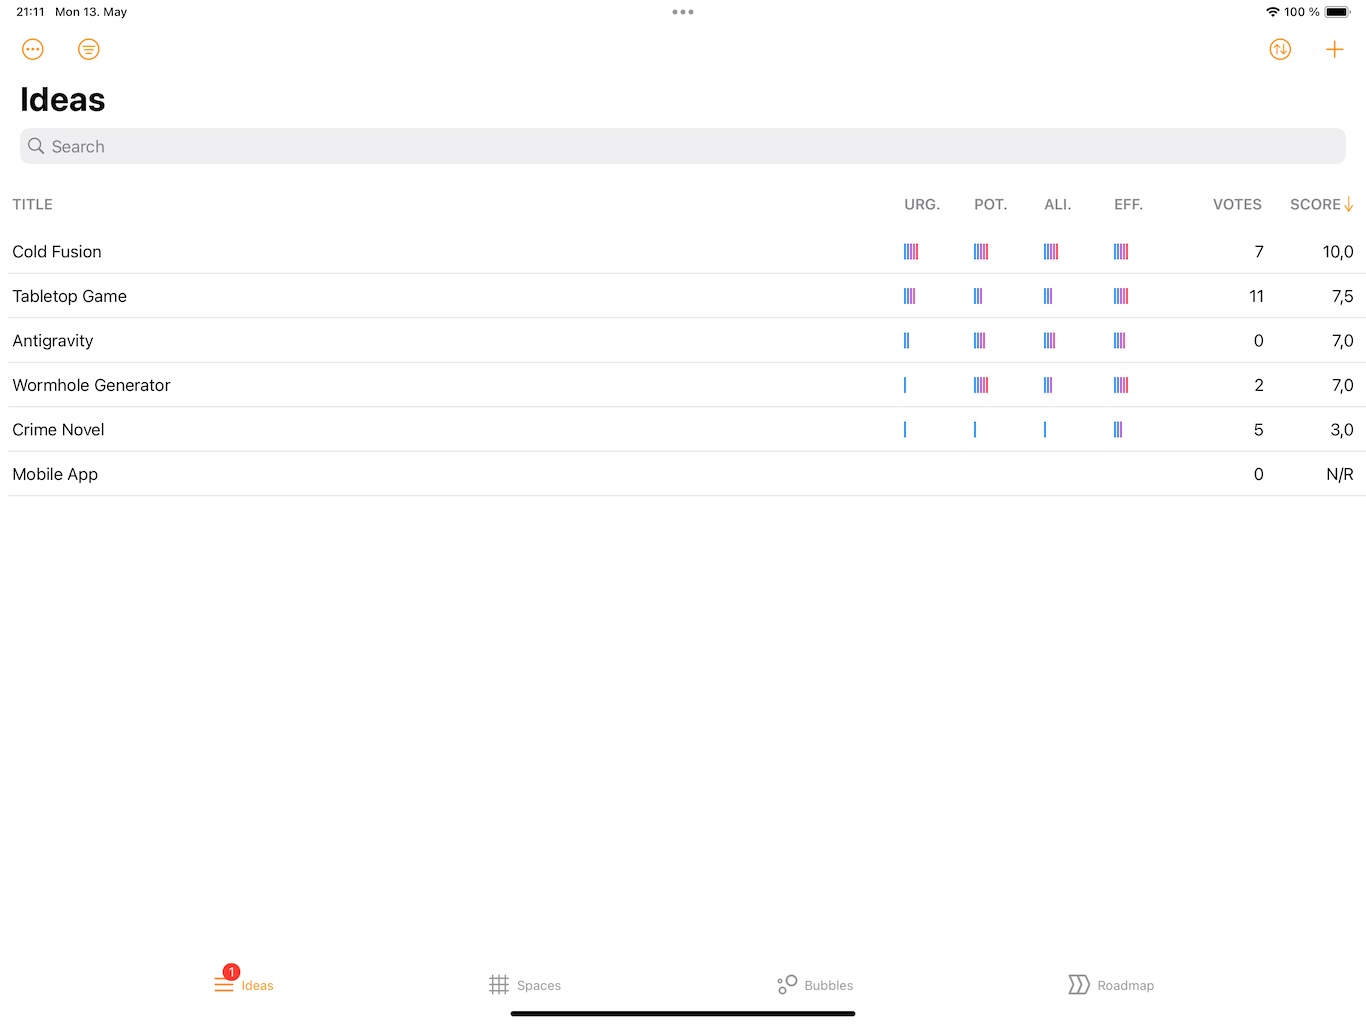Open the Cold Fusion idea
The height and width of the screenshot is (1024, 1366).
(x=57, y=252)
